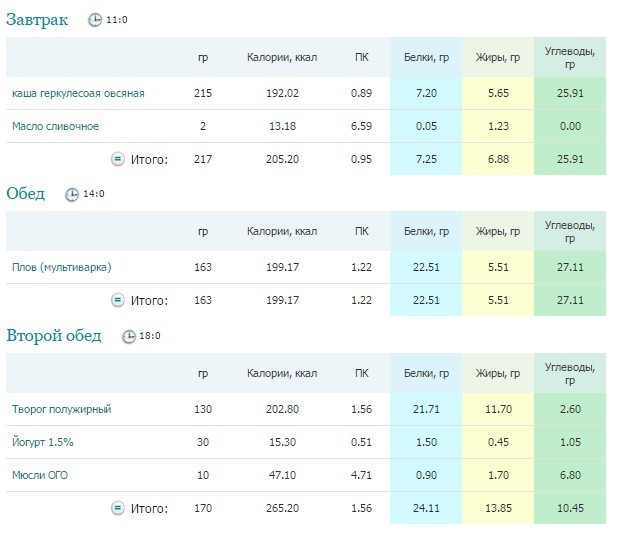628x535 pixels.
Task: Open the Йогурт 1.5% entry
Action: click(x=43, y=442)
